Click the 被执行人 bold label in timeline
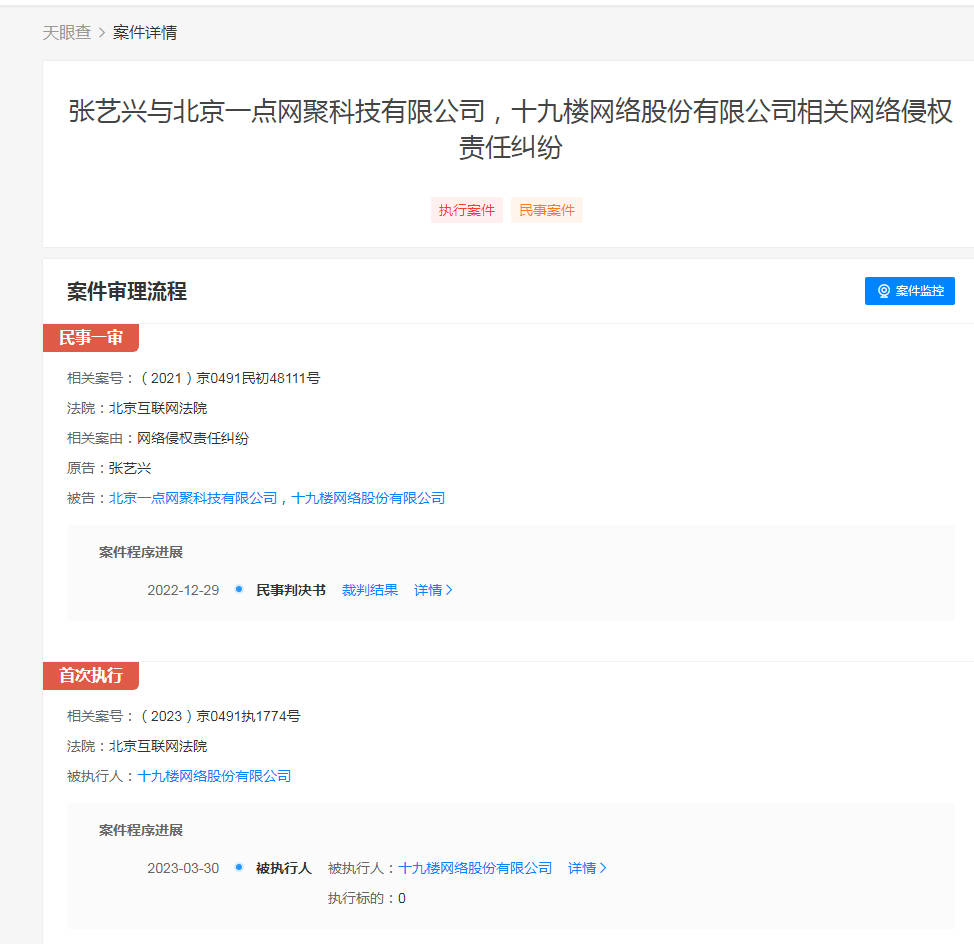 tap(283, 868)
